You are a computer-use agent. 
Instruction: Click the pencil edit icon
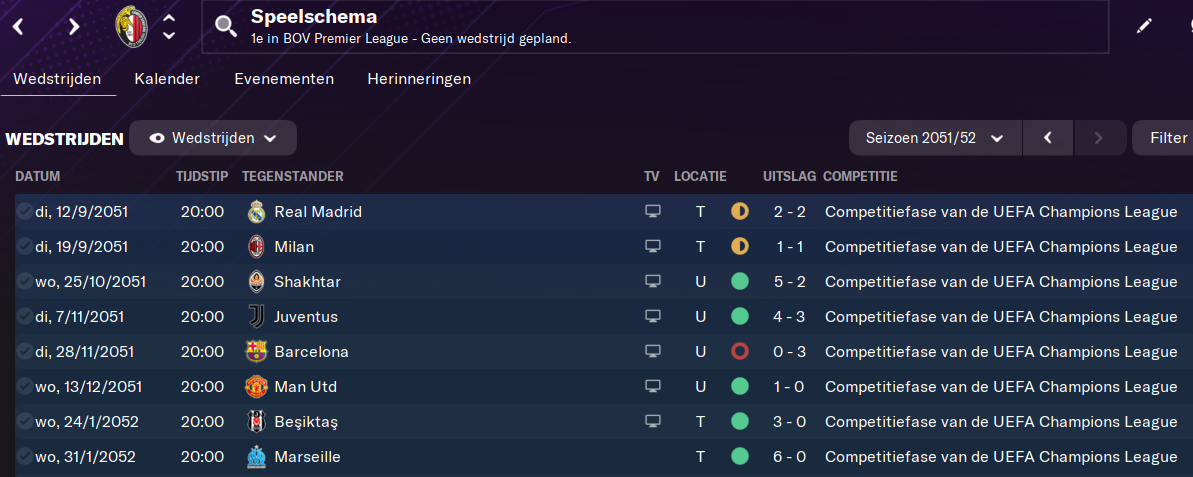[x=1144, y=26]
